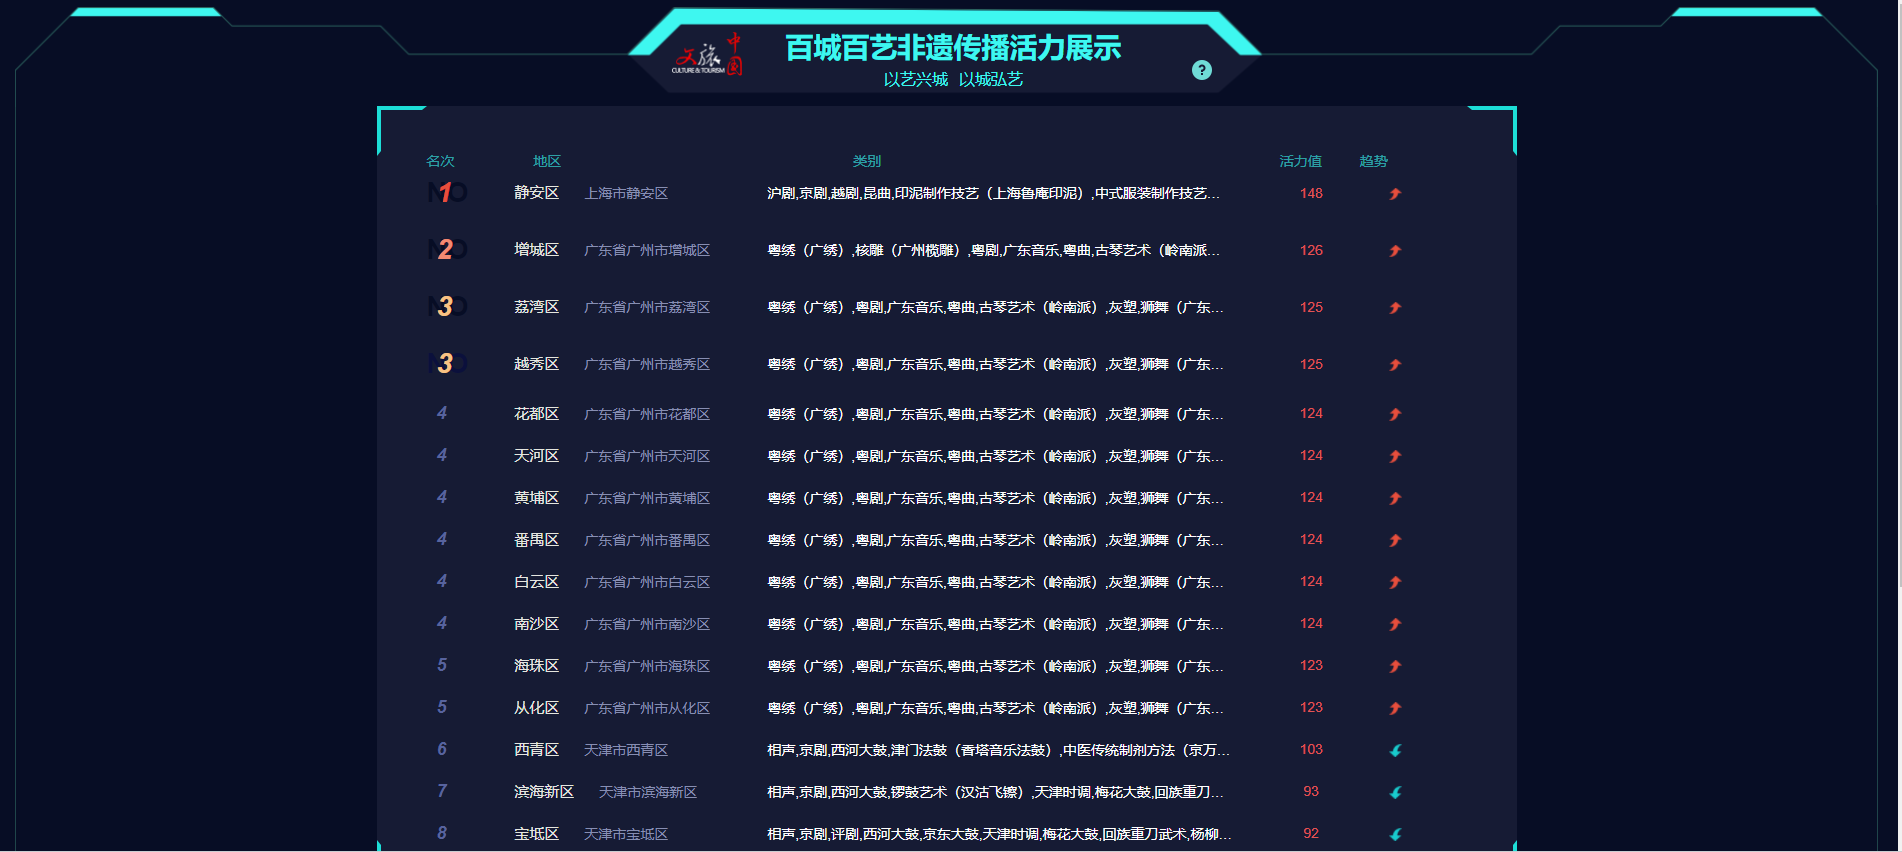The width and height of the screenshot is (1902, 852).
Task: Click the China Culture & Tourism logo
Action: coord(708,55)
